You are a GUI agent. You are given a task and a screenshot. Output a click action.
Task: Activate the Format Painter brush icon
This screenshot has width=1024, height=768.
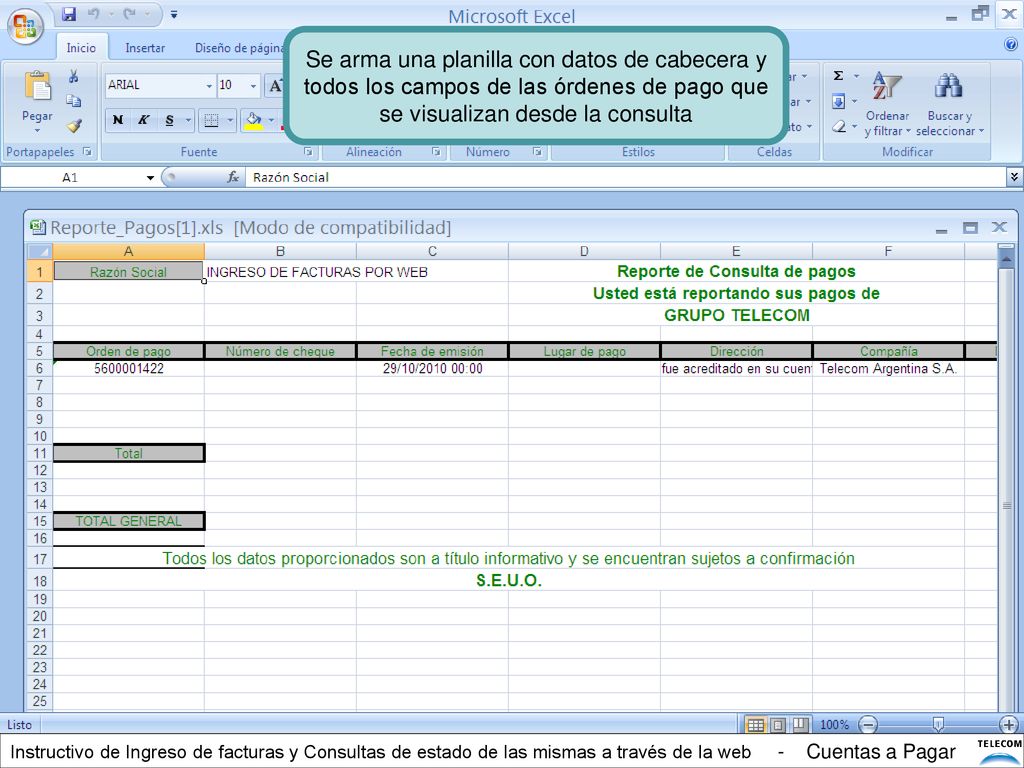coord(74,125)
